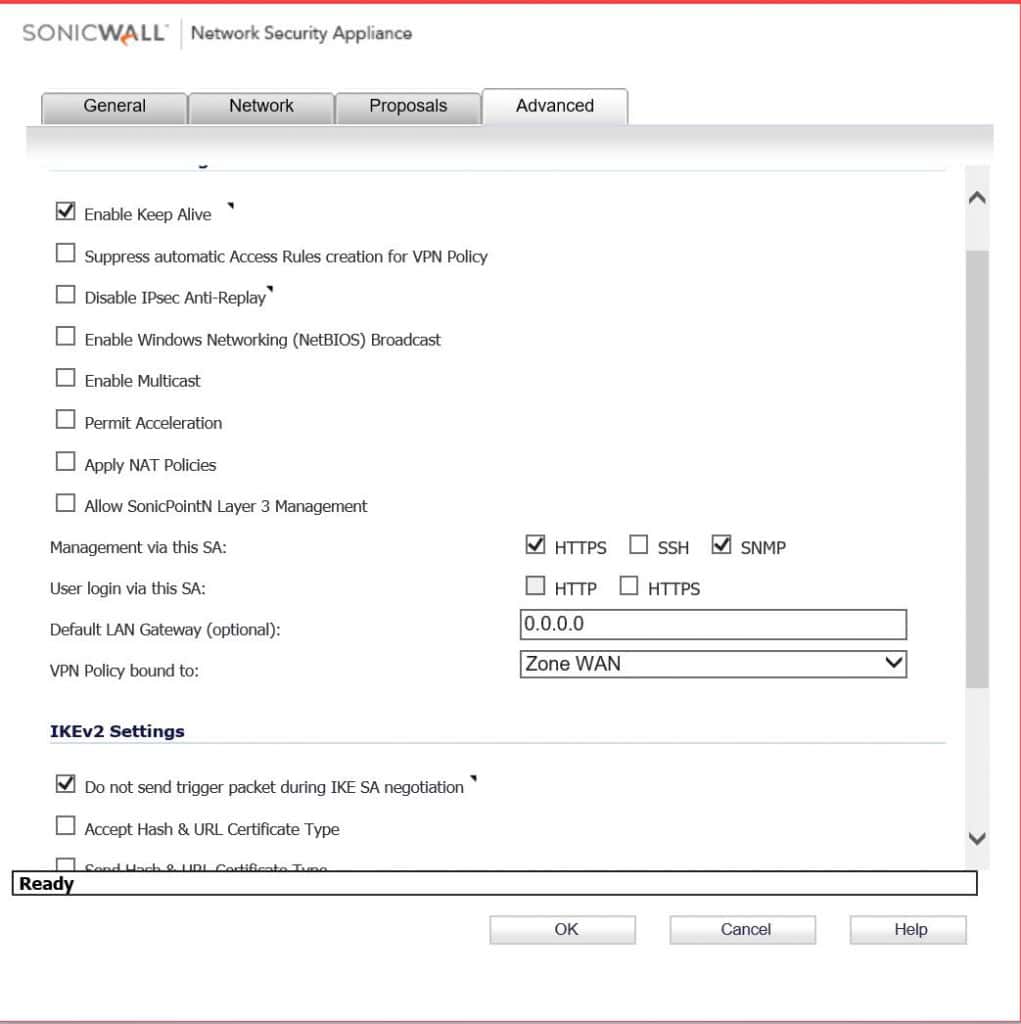This screenshot has height=1024, width=1021.
Task: Enable SSH management via this SA
Action: (638, 545)
